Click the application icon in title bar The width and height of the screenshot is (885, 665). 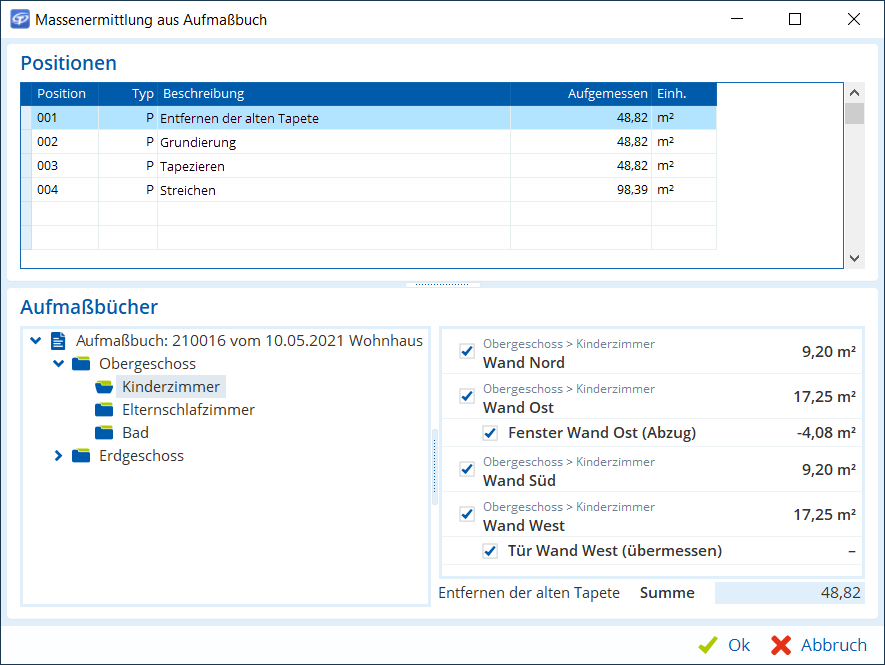19,19
